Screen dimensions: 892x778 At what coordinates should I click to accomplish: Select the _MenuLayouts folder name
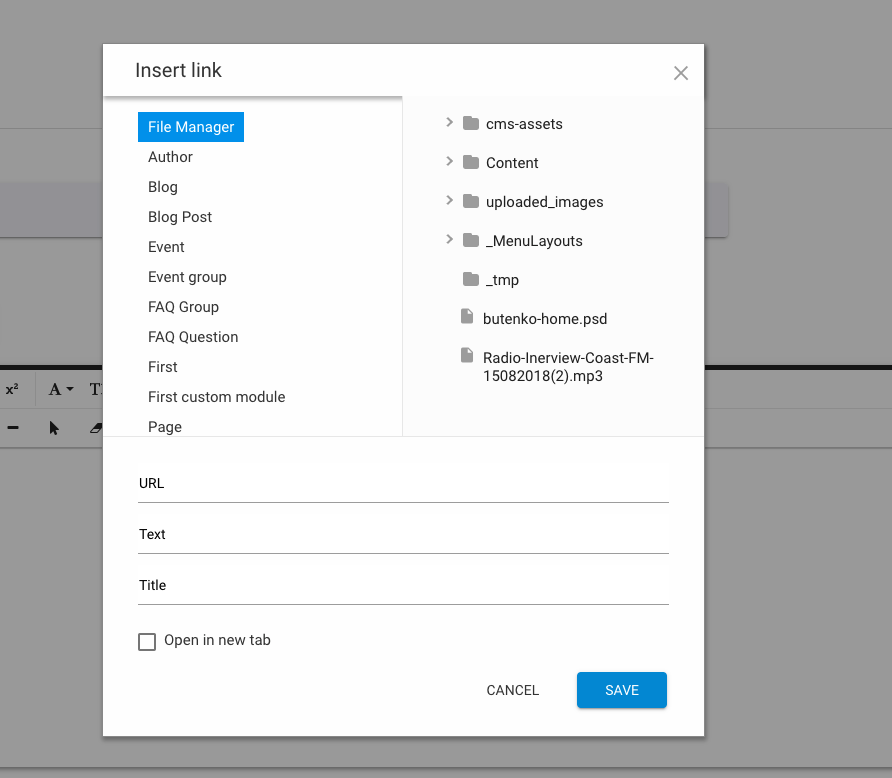click(534, 241)
